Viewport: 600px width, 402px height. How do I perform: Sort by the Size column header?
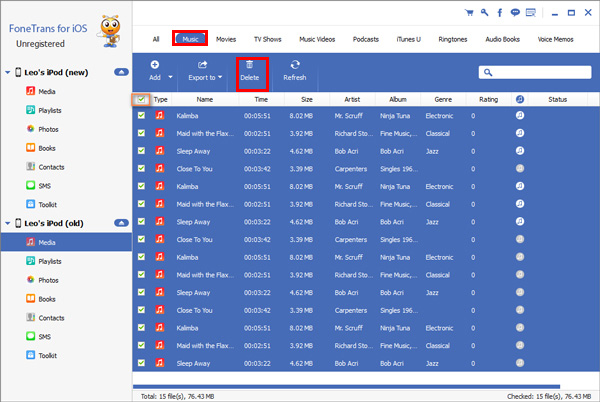tap(307, 99)
